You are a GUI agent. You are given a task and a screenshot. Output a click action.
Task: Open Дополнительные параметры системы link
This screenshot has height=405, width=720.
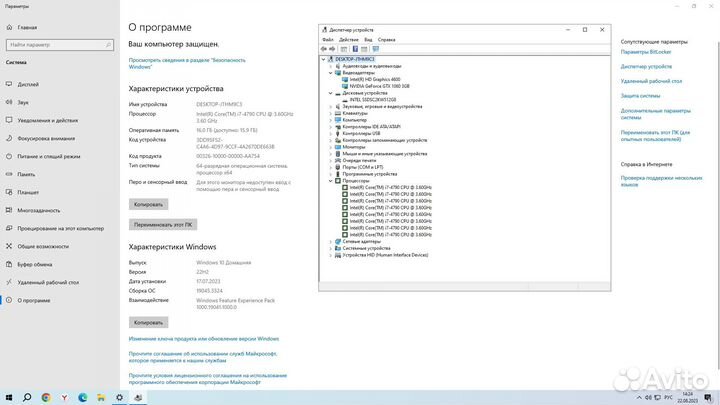(655, 114)
